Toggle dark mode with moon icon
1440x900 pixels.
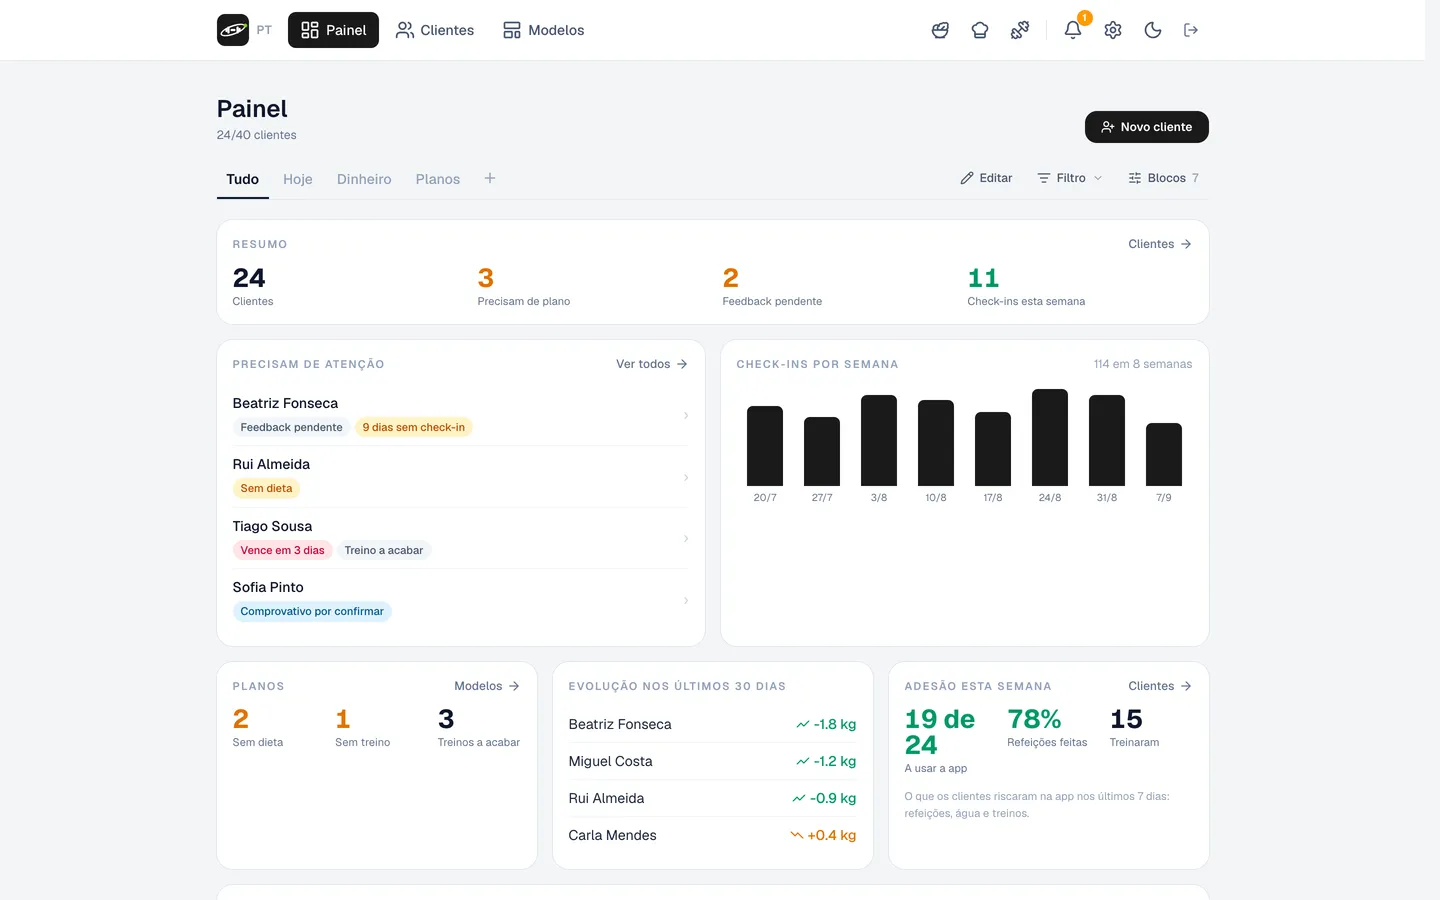pos(1153,30)
